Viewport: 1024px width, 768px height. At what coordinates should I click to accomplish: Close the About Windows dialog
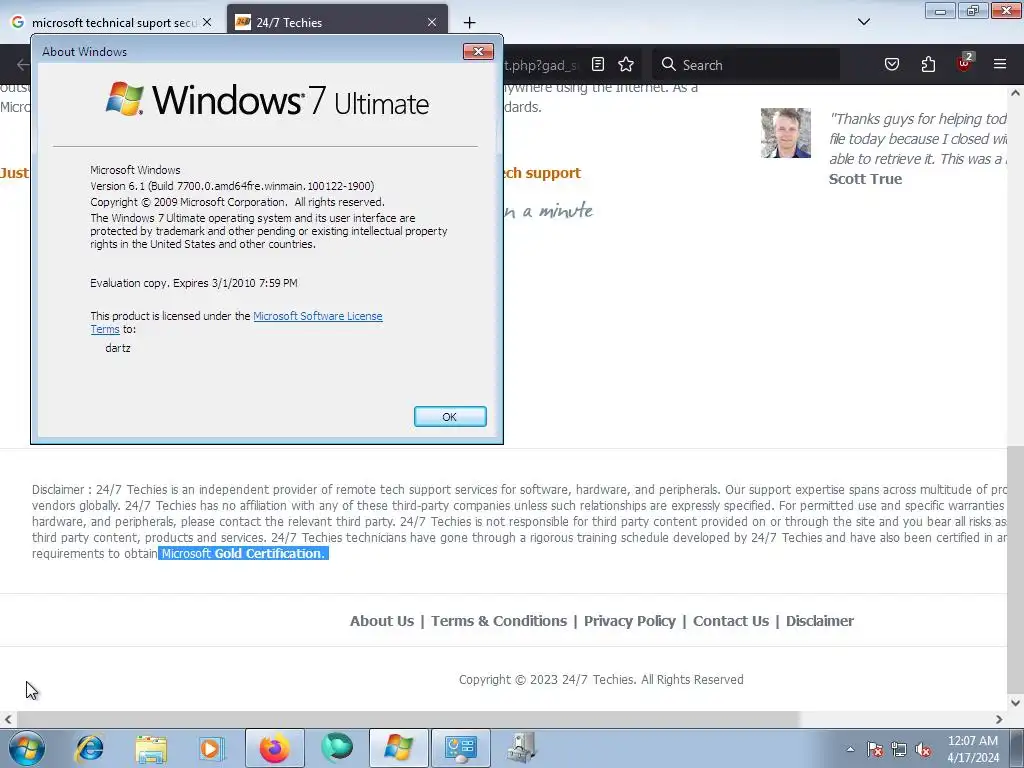(x=478, y=52)
